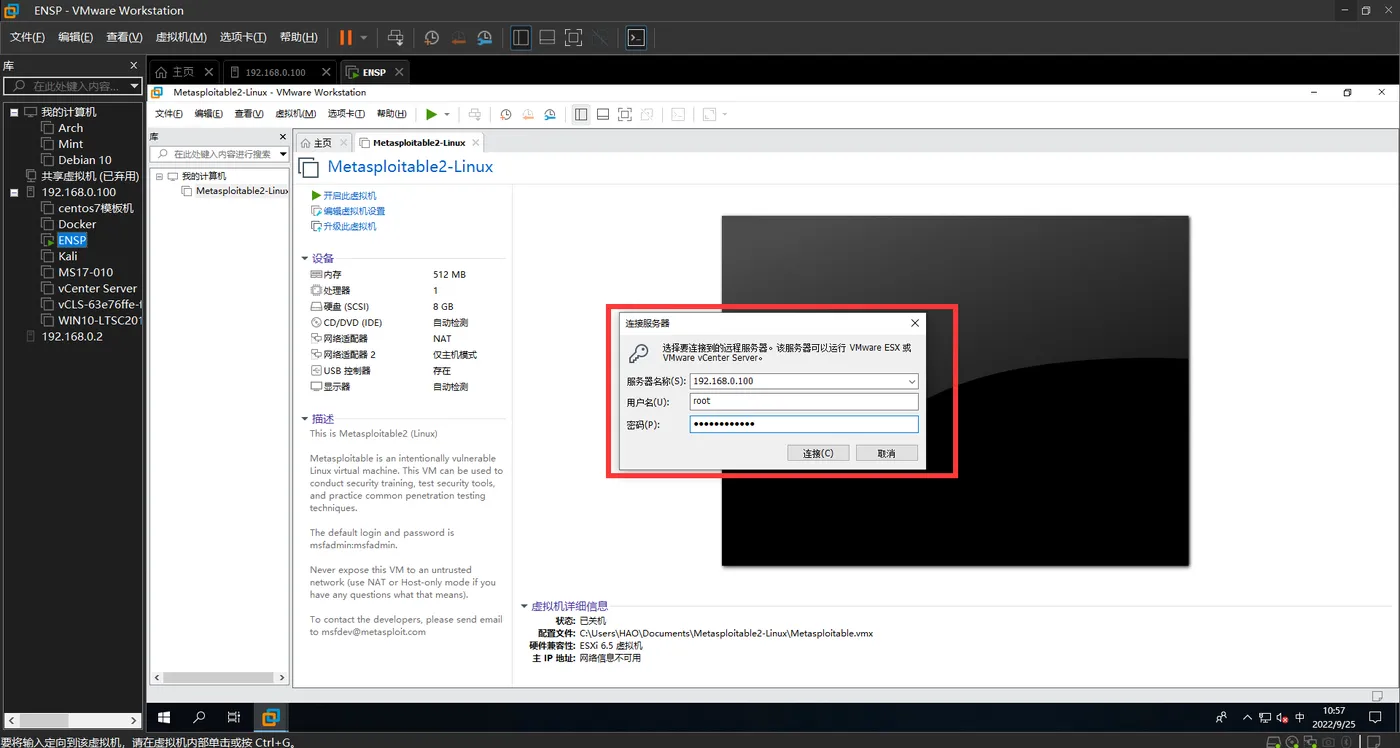Screen dimensions: 1400x748
Task: Open console view icon in outer toolbar
Action: pyautogui.click(x=636, y=37)
